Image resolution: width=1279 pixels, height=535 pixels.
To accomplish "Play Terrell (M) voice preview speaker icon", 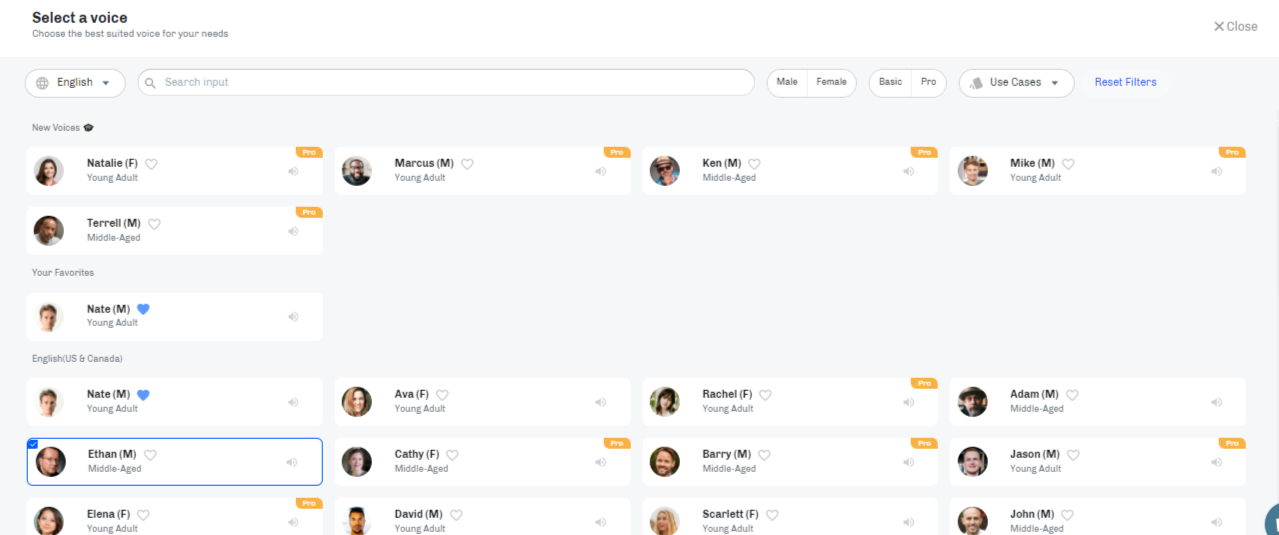I will point(293,231).
